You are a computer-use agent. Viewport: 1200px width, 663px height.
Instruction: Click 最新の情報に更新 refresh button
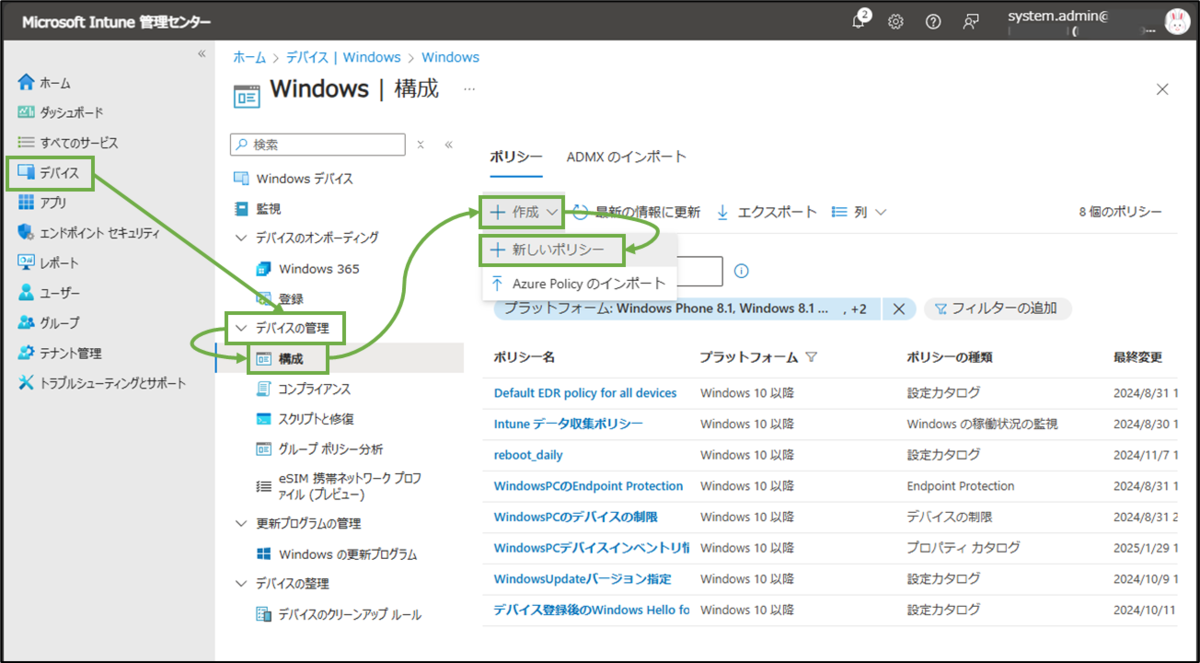[x=636, y=212]
